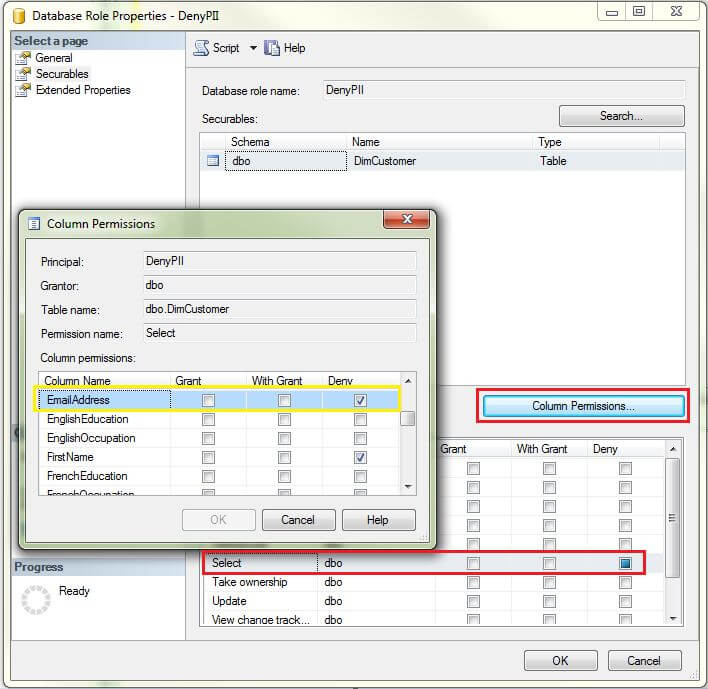Click Column Name header in dialog
The image size is (708, 689).
click(104, 381)
